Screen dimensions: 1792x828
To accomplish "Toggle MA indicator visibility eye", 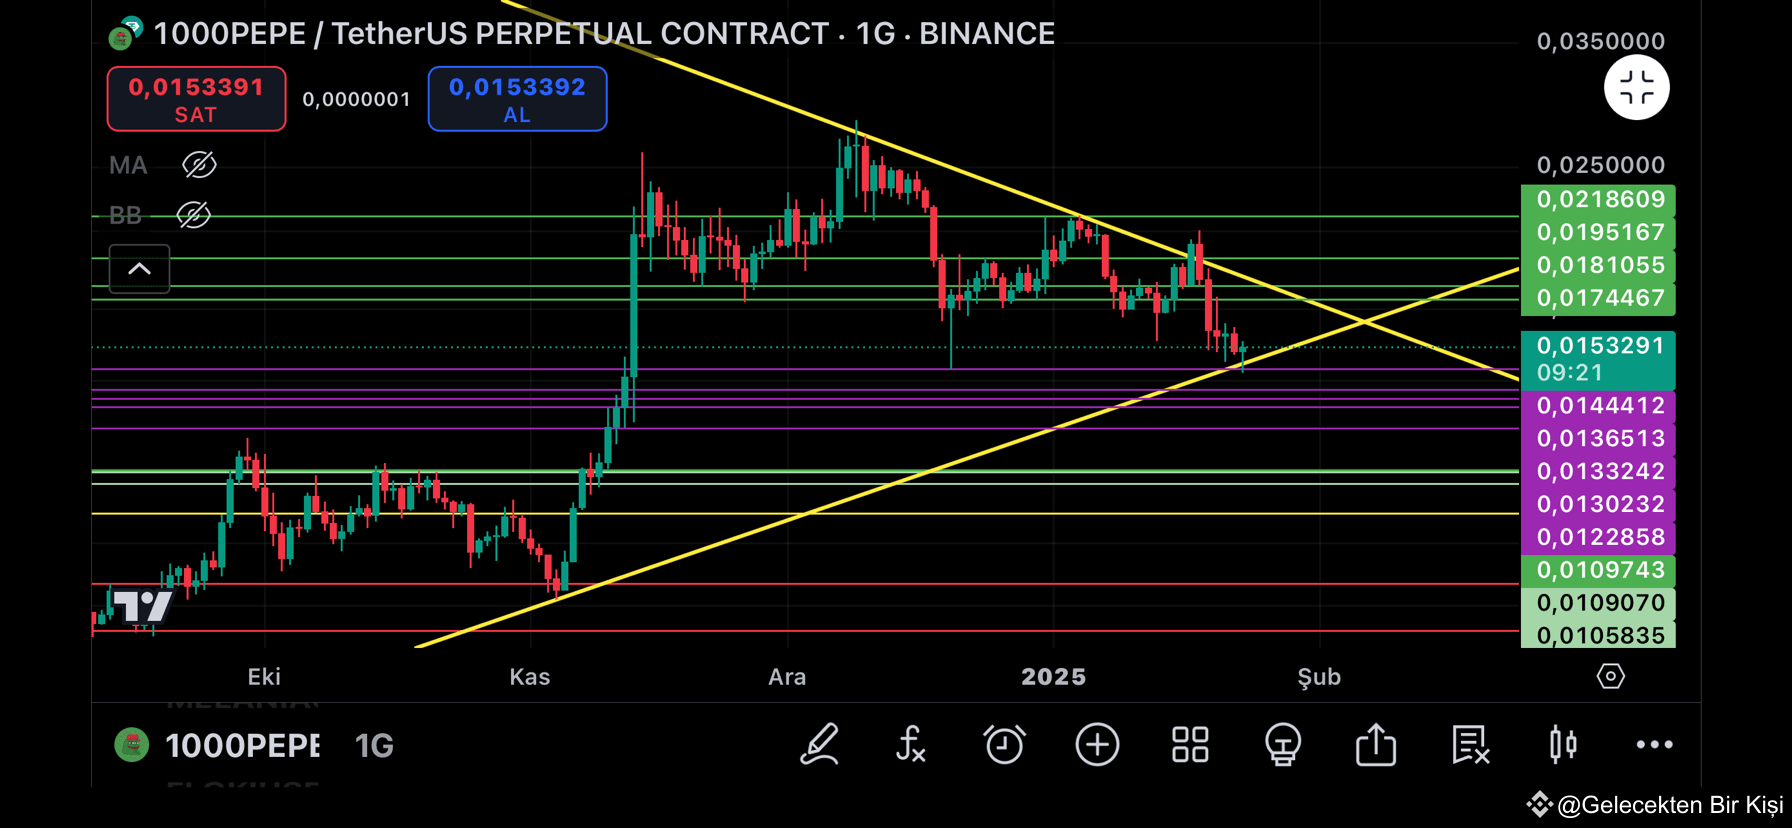I will point(199,165).
